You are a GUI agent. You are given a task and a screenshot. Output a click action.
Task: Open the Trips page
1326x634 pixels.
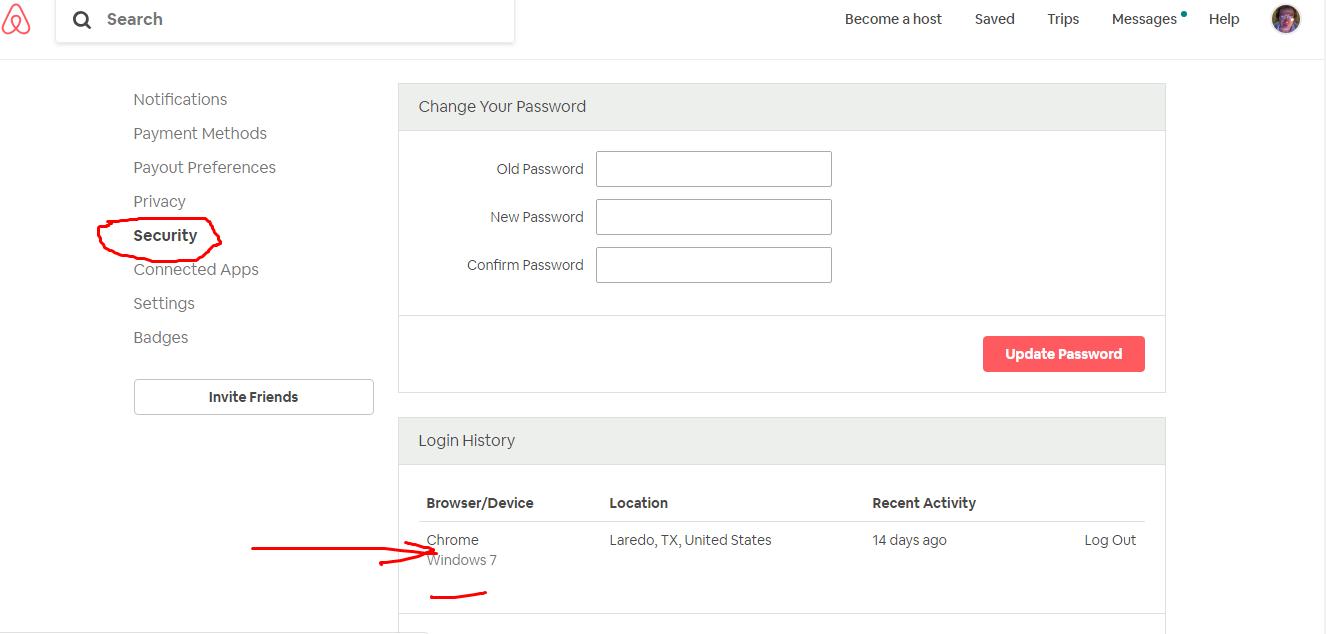(x=1063, y=19)
